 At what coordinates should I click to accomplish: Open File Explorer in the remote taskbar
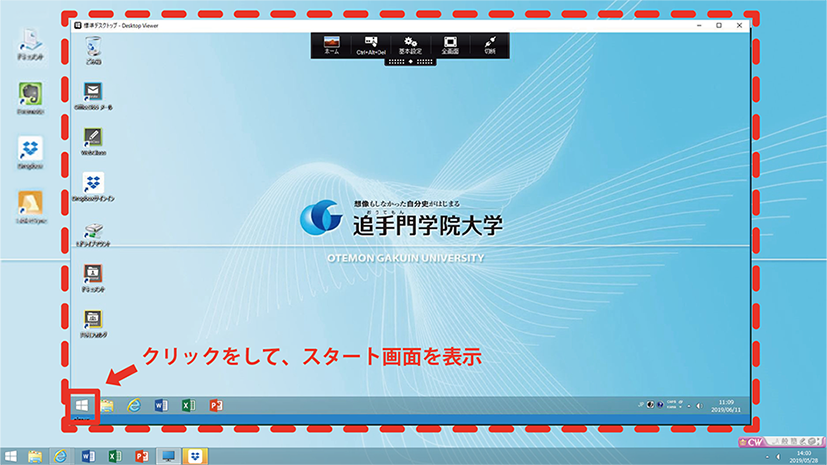(107, 405)
